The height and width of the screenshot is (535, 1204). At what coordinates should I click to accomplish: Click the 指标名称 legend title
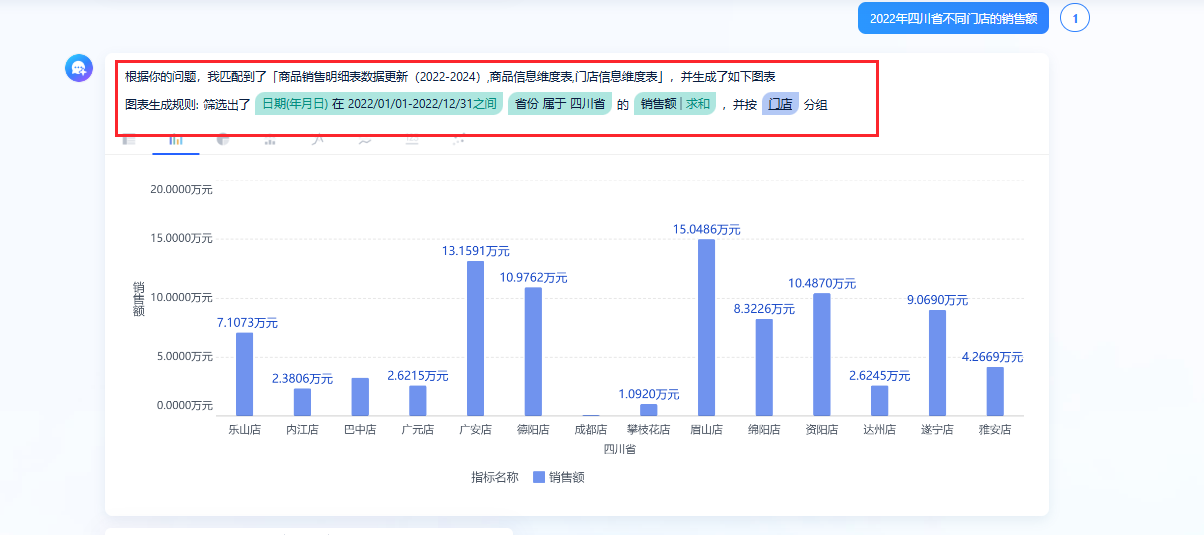[x=495, y=477]
